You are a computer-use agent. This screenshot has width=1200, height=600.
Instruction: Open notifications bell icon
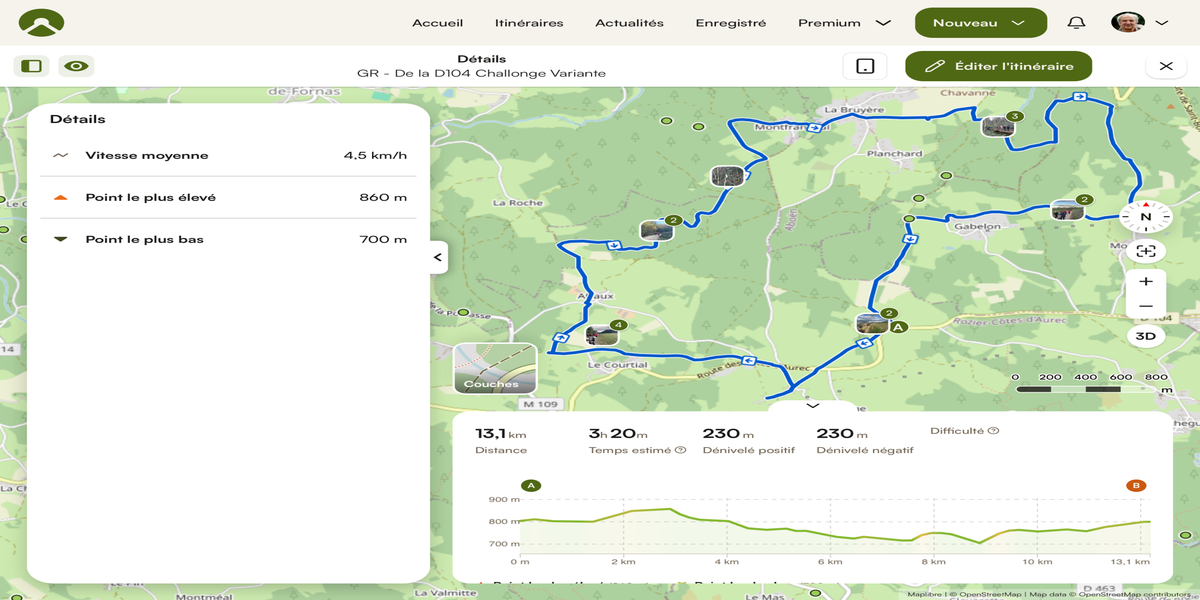pyautogui.click(x=1076, y=23)
